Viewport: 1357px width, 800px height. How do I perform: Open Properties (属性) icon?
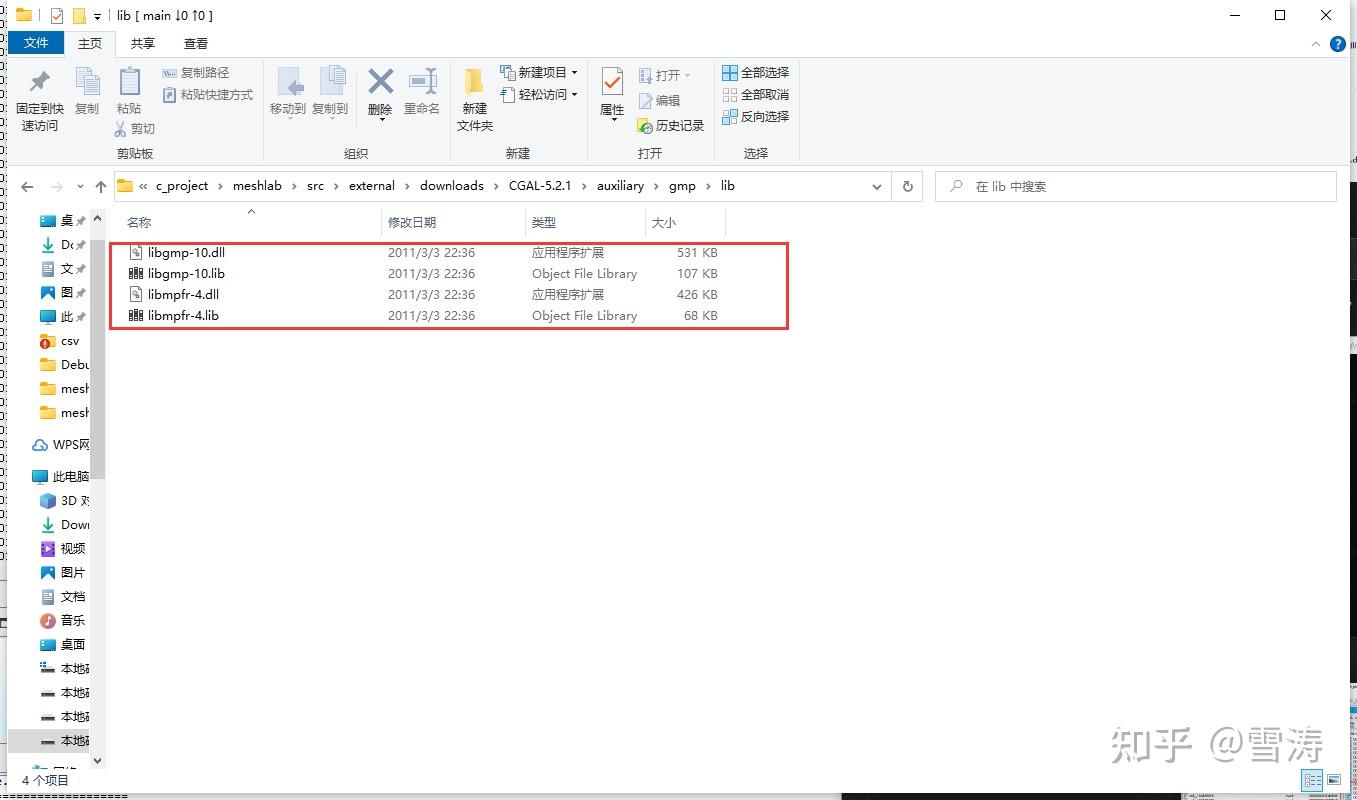[612, 82]
